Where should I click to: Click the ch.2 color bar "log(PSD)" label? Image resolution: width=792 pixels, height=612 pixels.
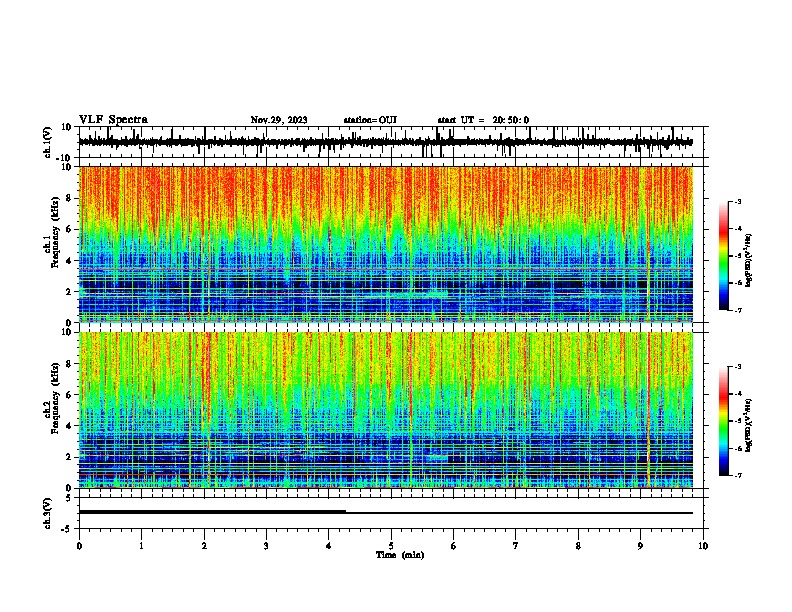click(x=749, y=425)
